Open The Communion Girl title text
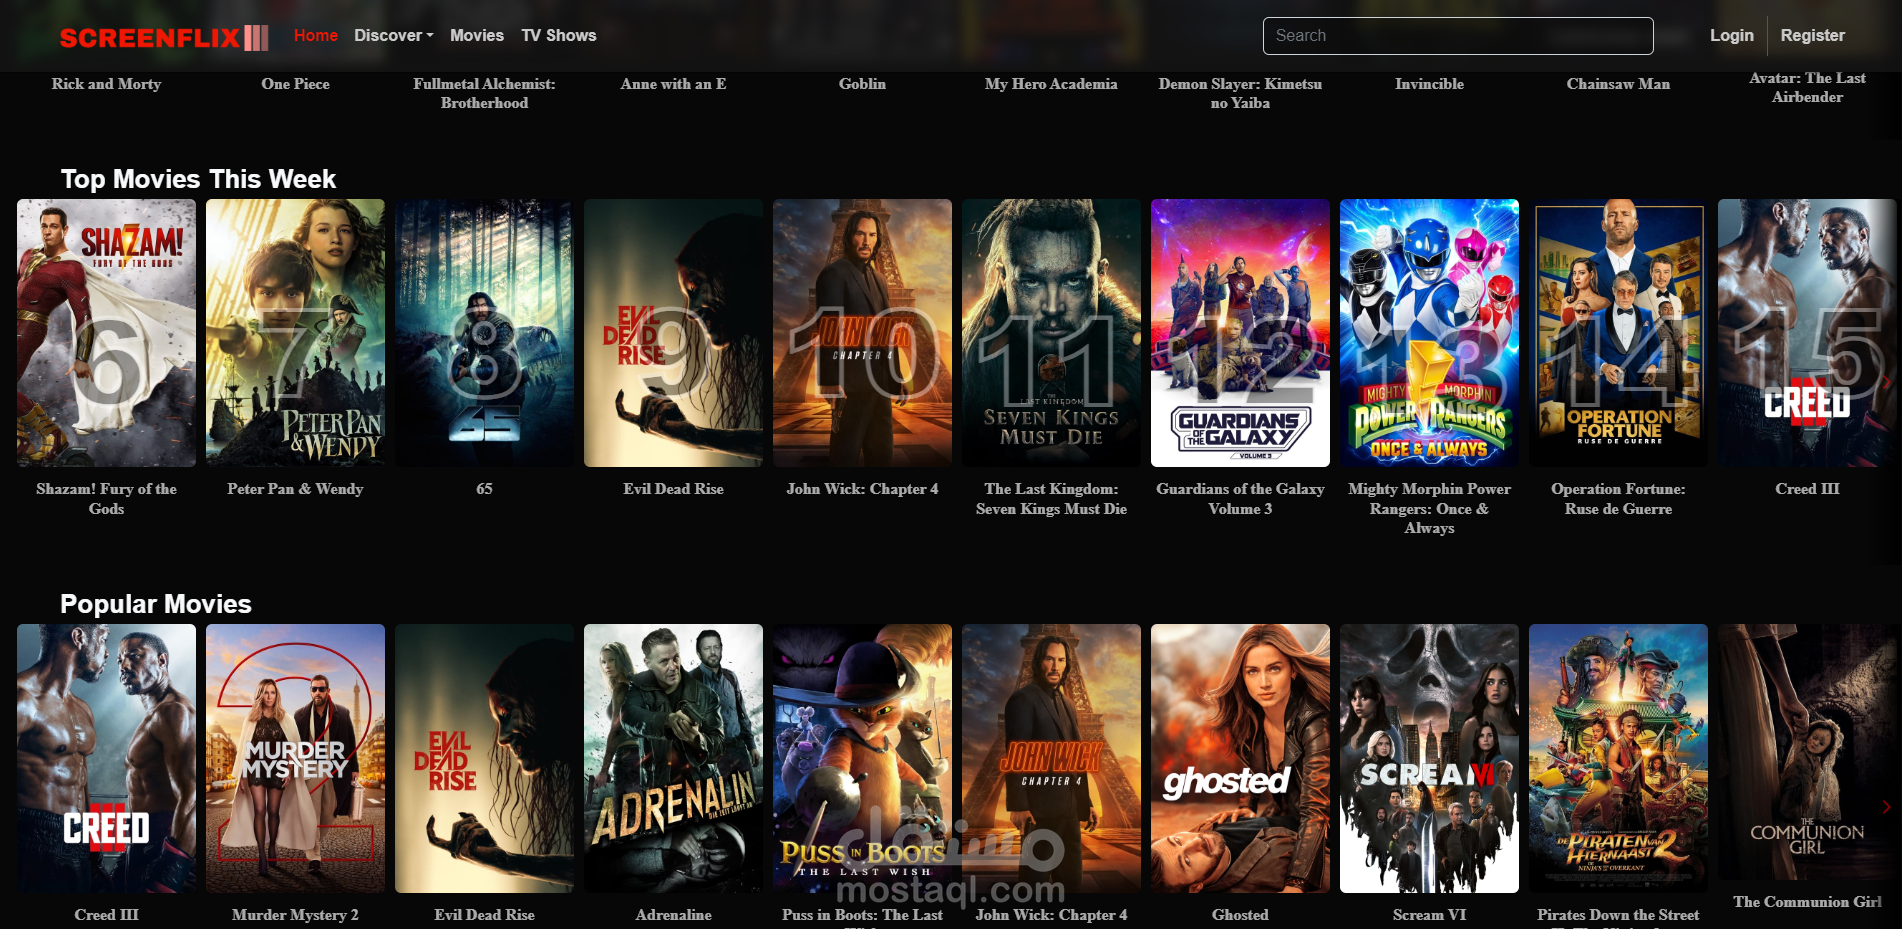Image resolution: width=1902 pixels, height=929 pixels. click(1807, 902)
